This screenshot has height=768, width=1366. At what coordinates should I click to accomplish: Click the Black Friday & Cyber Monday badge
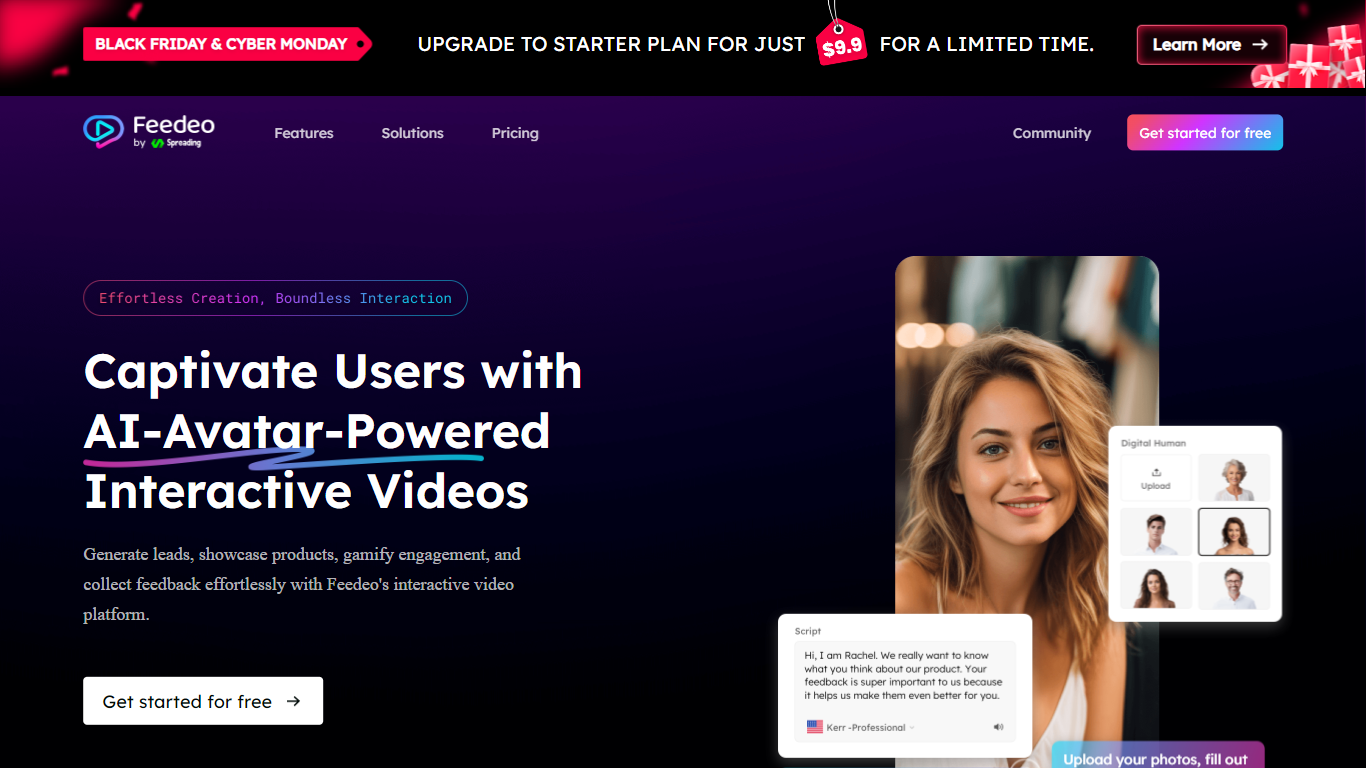[222, 44]
